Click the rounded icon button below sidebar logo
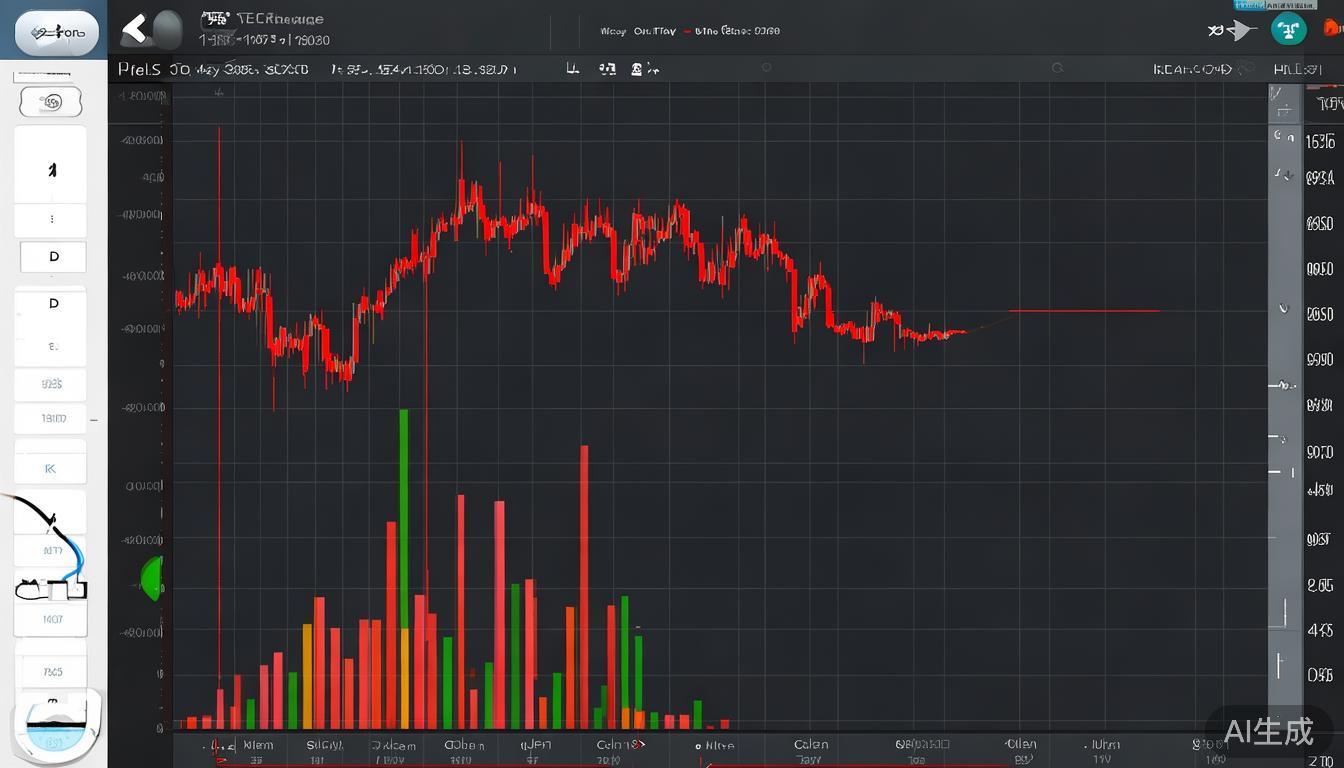The image size is (1344, 768). pos(51,102)
